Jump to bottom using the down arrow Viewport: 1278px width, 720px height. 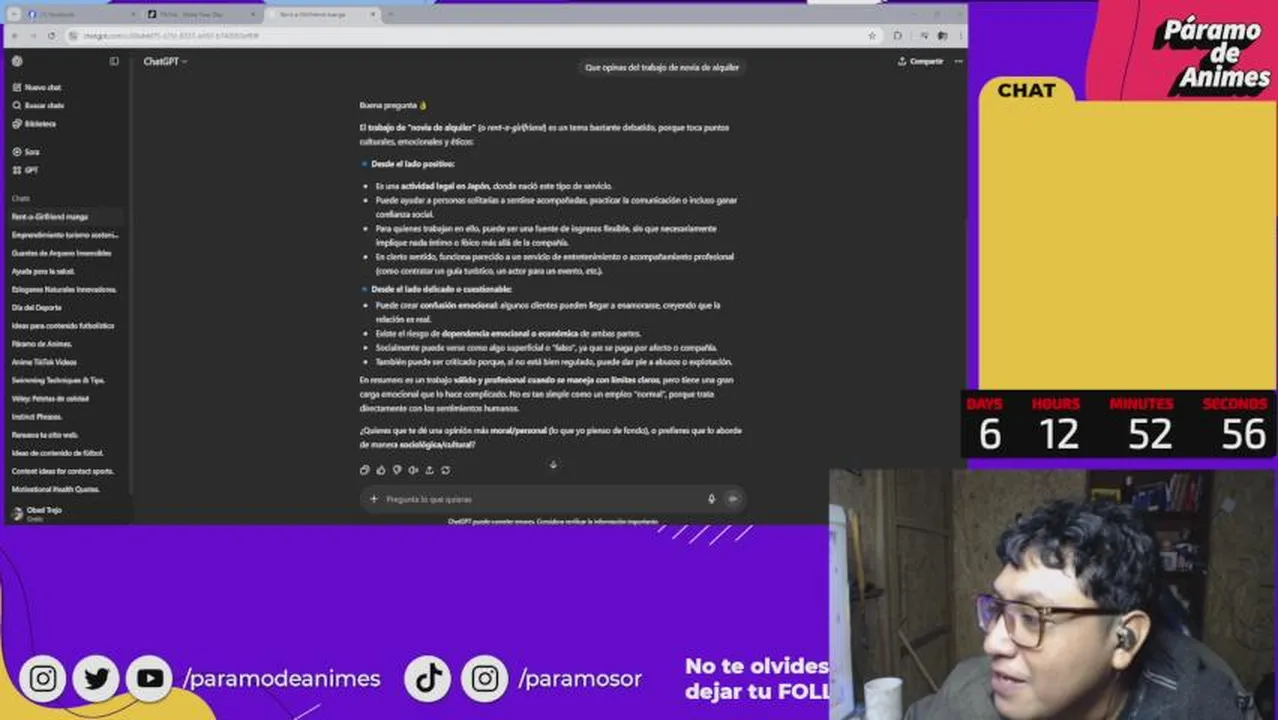point(553,464)
